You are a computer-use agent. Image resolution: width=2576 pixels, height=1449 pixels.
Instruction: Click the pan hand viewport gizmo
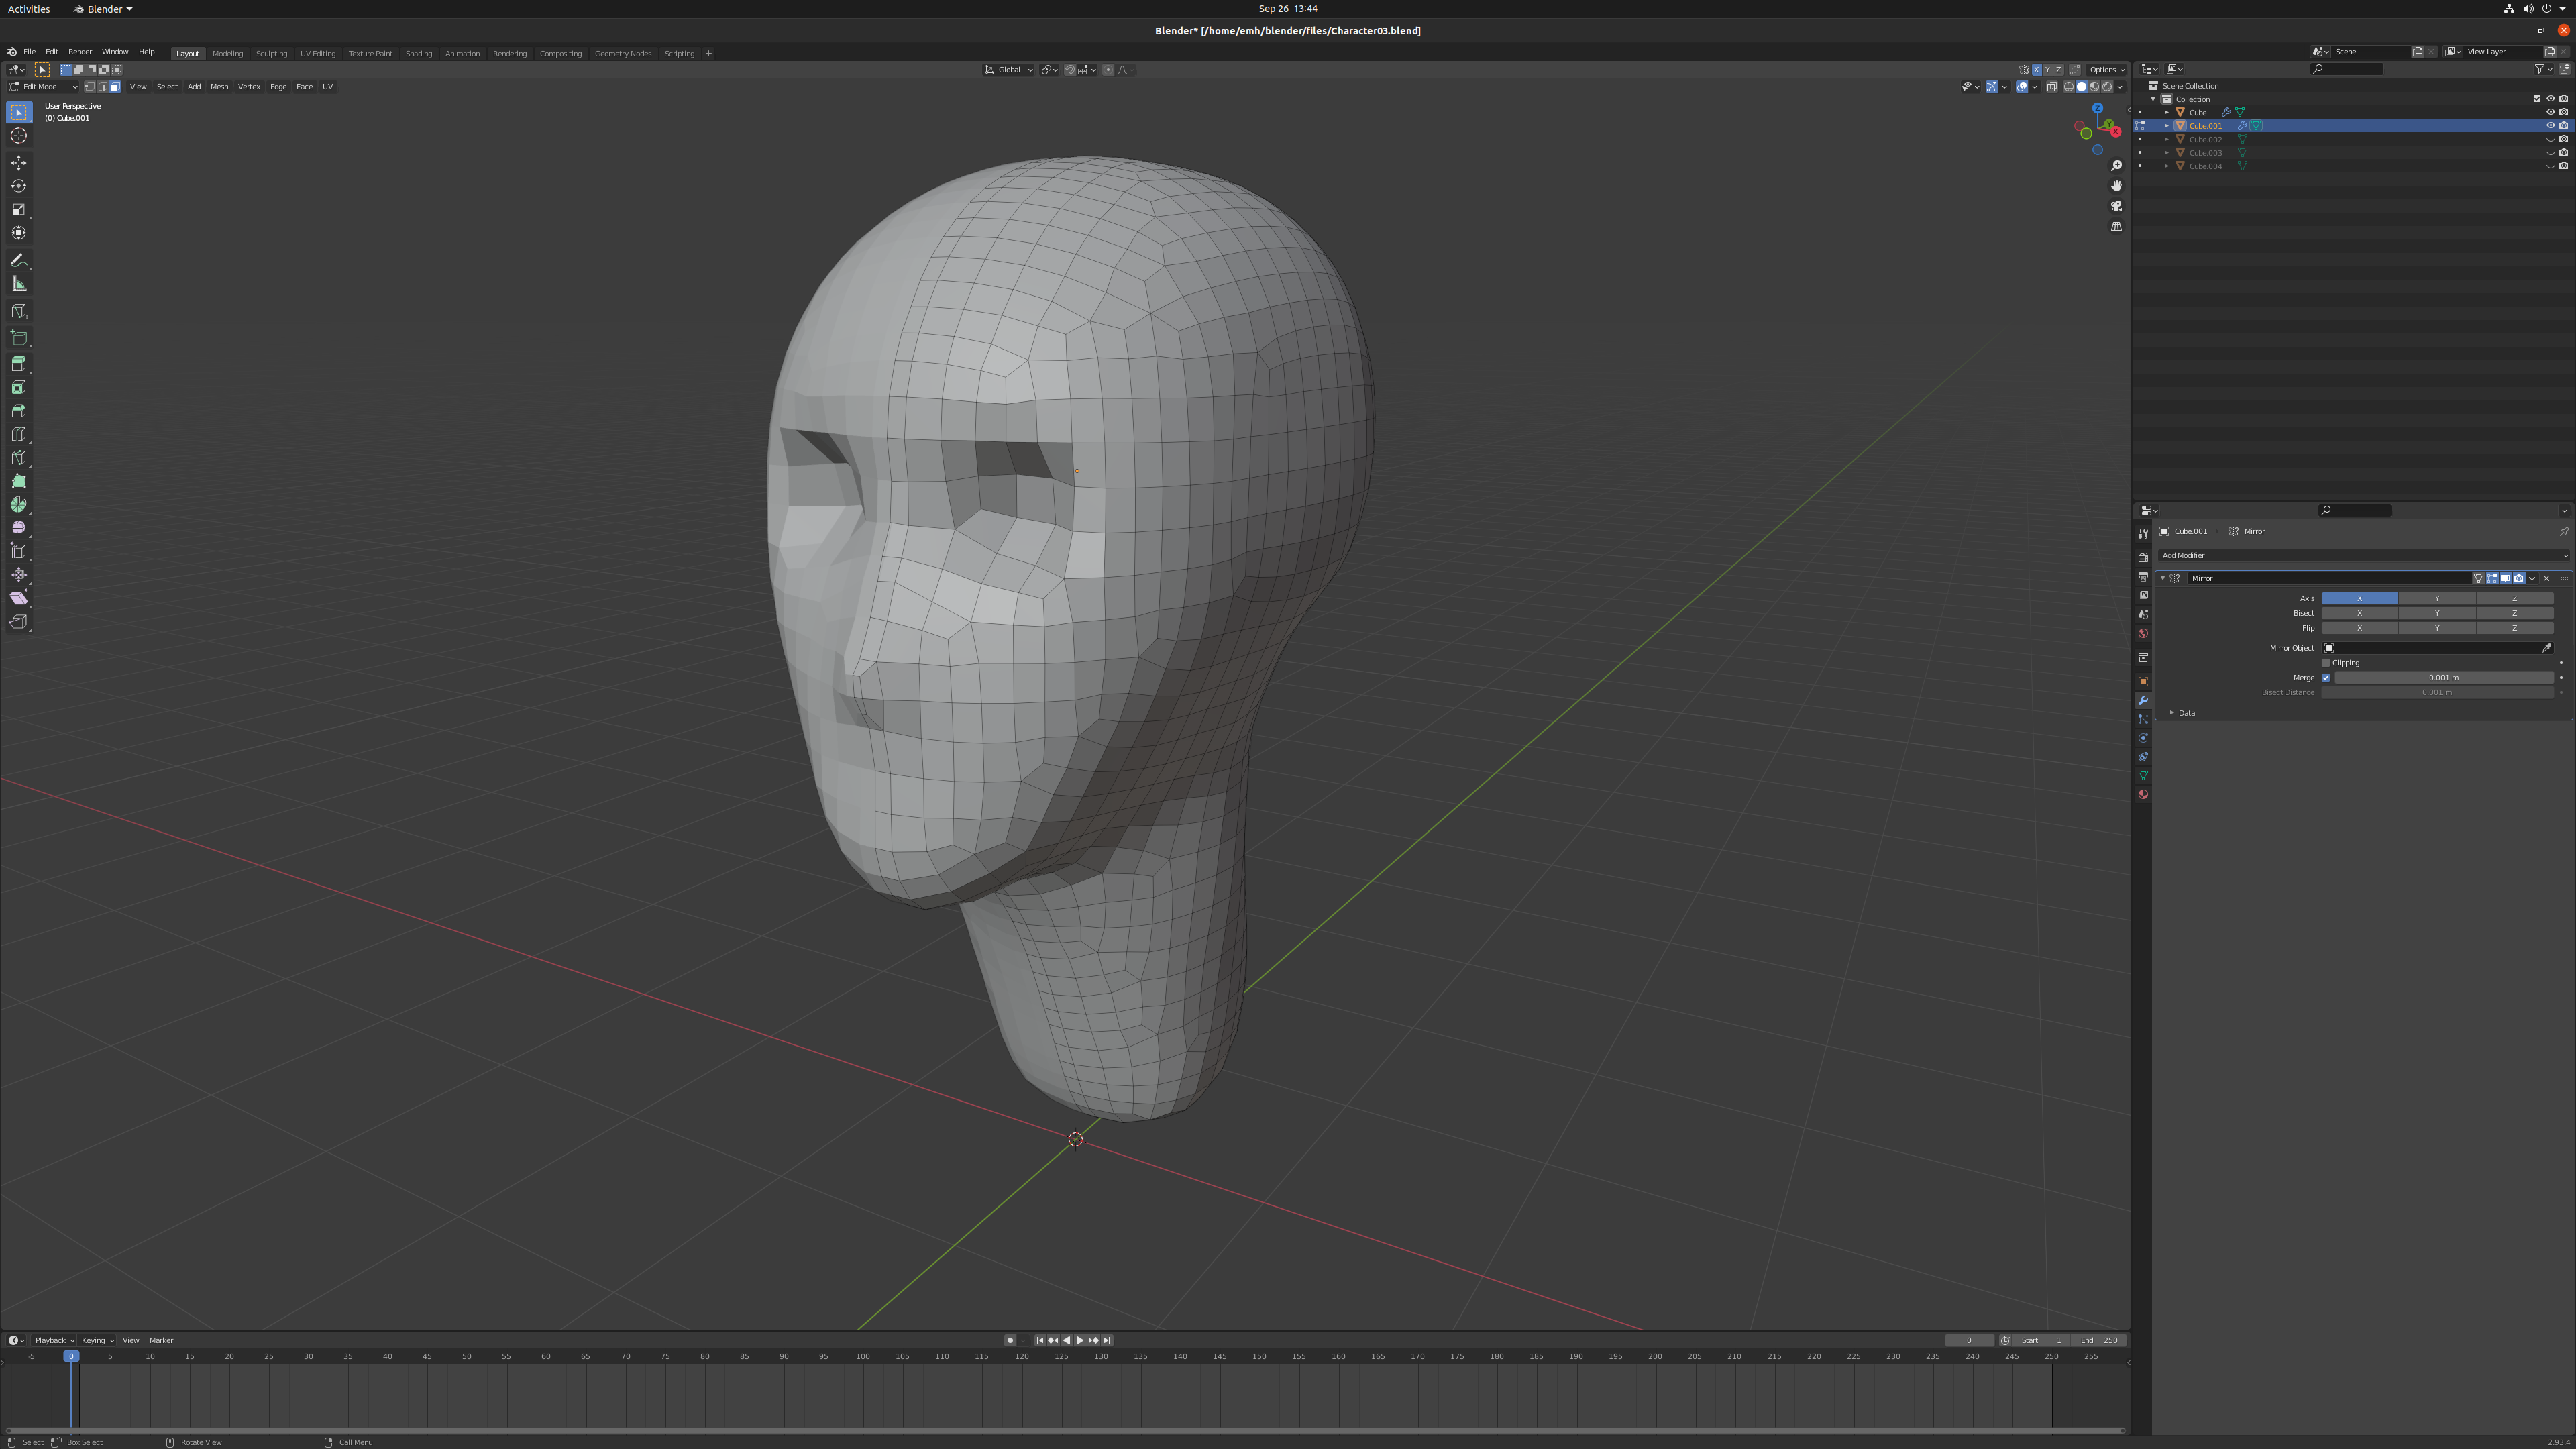point(2116,186)
